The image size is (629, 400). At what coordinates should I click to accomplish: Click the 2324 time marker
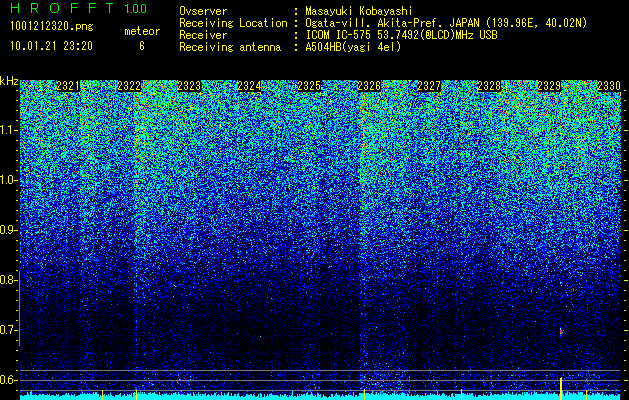pos(249,86)
